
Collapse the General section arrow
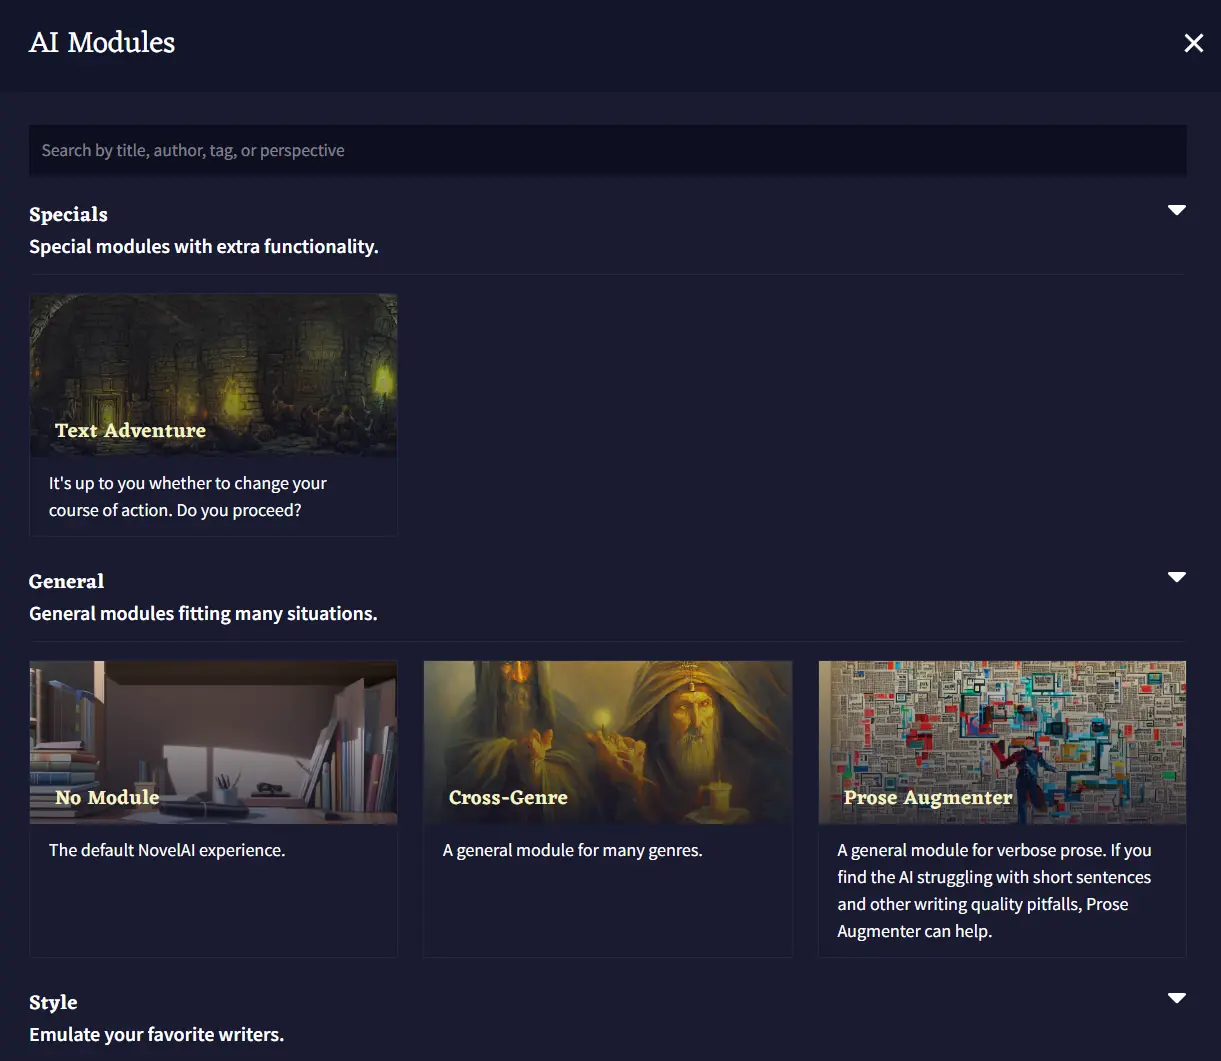point(1177,577)
